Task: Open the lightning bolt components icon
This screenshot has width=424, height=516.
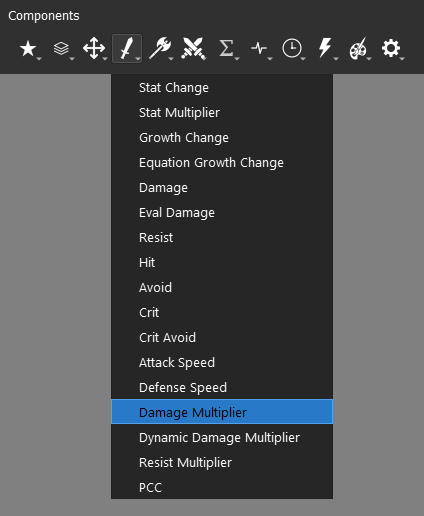Action: click(x=326, y=49)
